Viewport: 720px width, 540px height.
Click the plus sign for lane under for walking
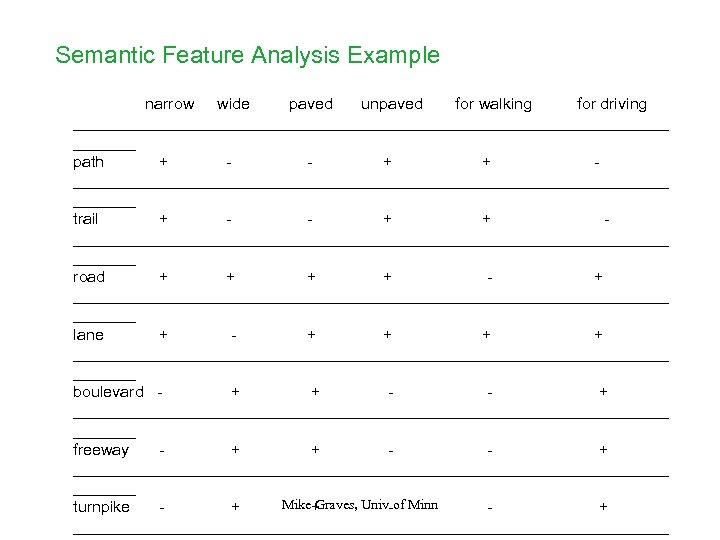pos(486,334)
